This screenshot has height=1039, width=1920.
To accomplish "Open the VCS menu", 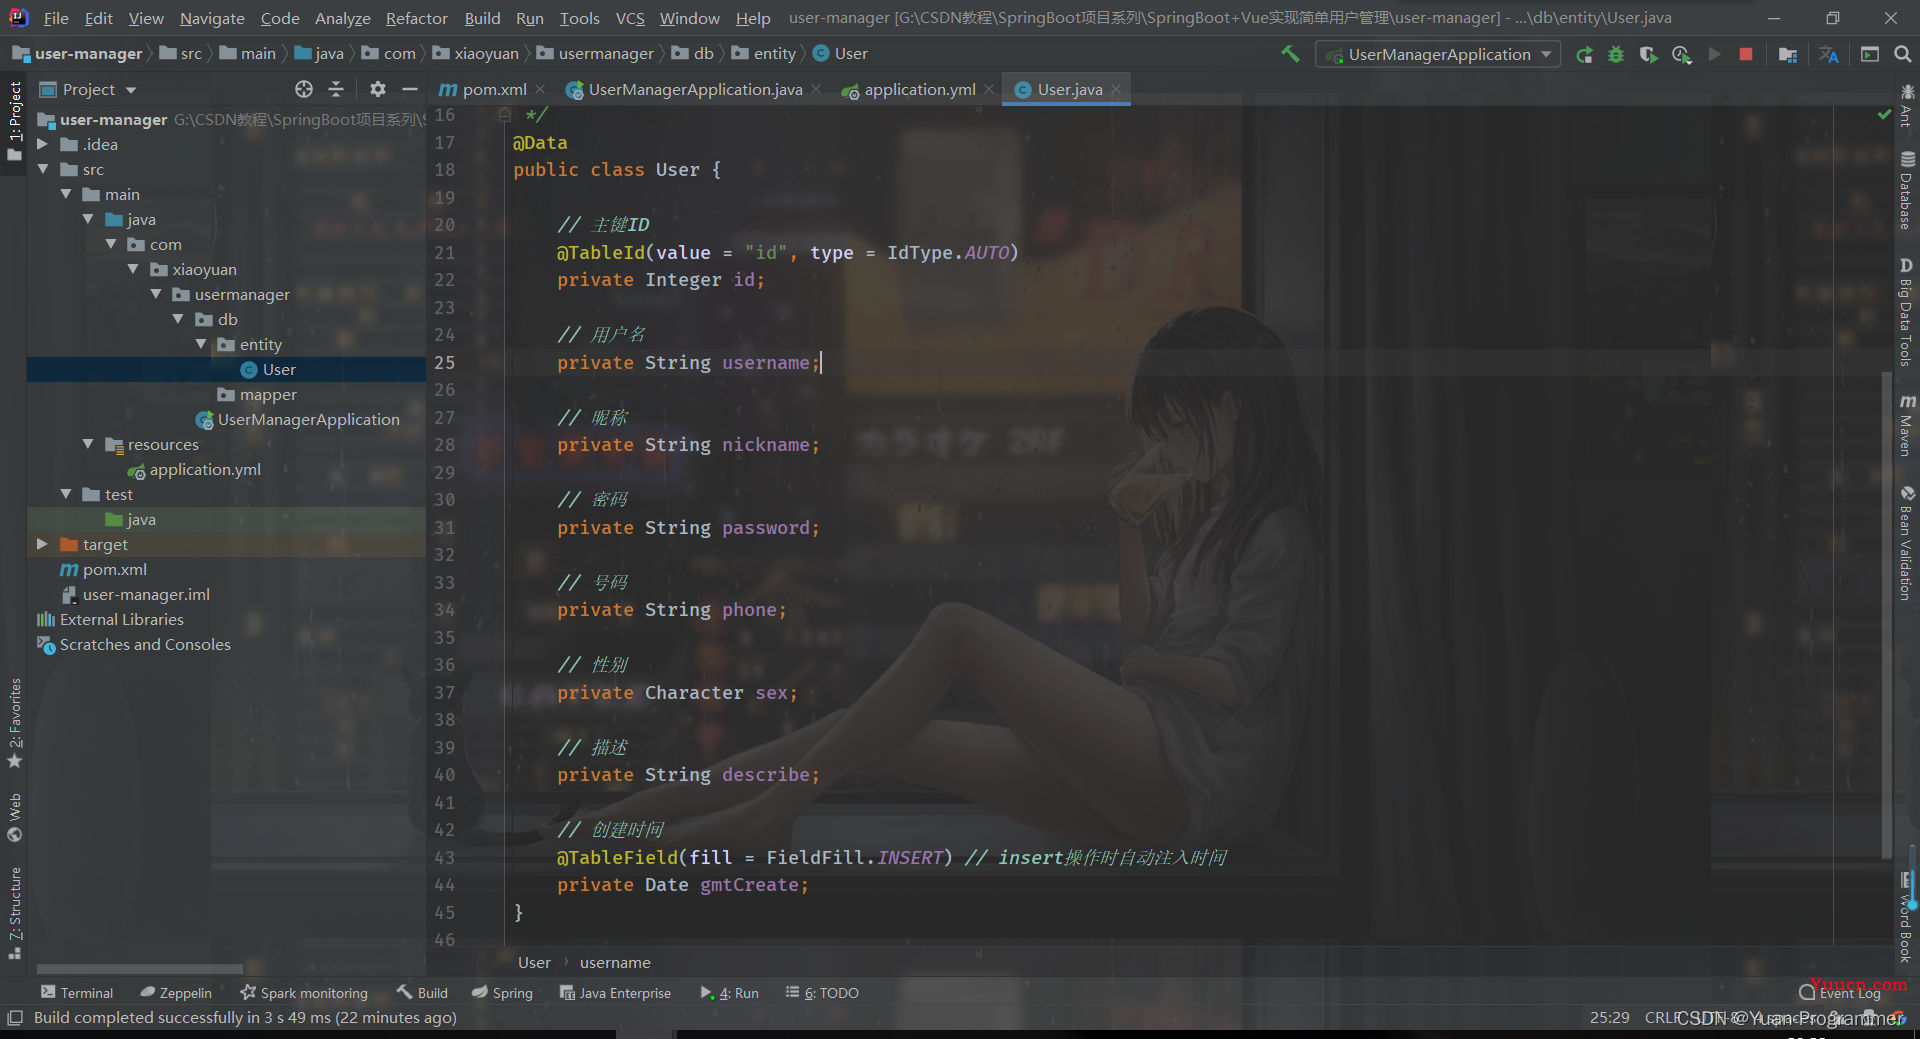I will point(630,18).
